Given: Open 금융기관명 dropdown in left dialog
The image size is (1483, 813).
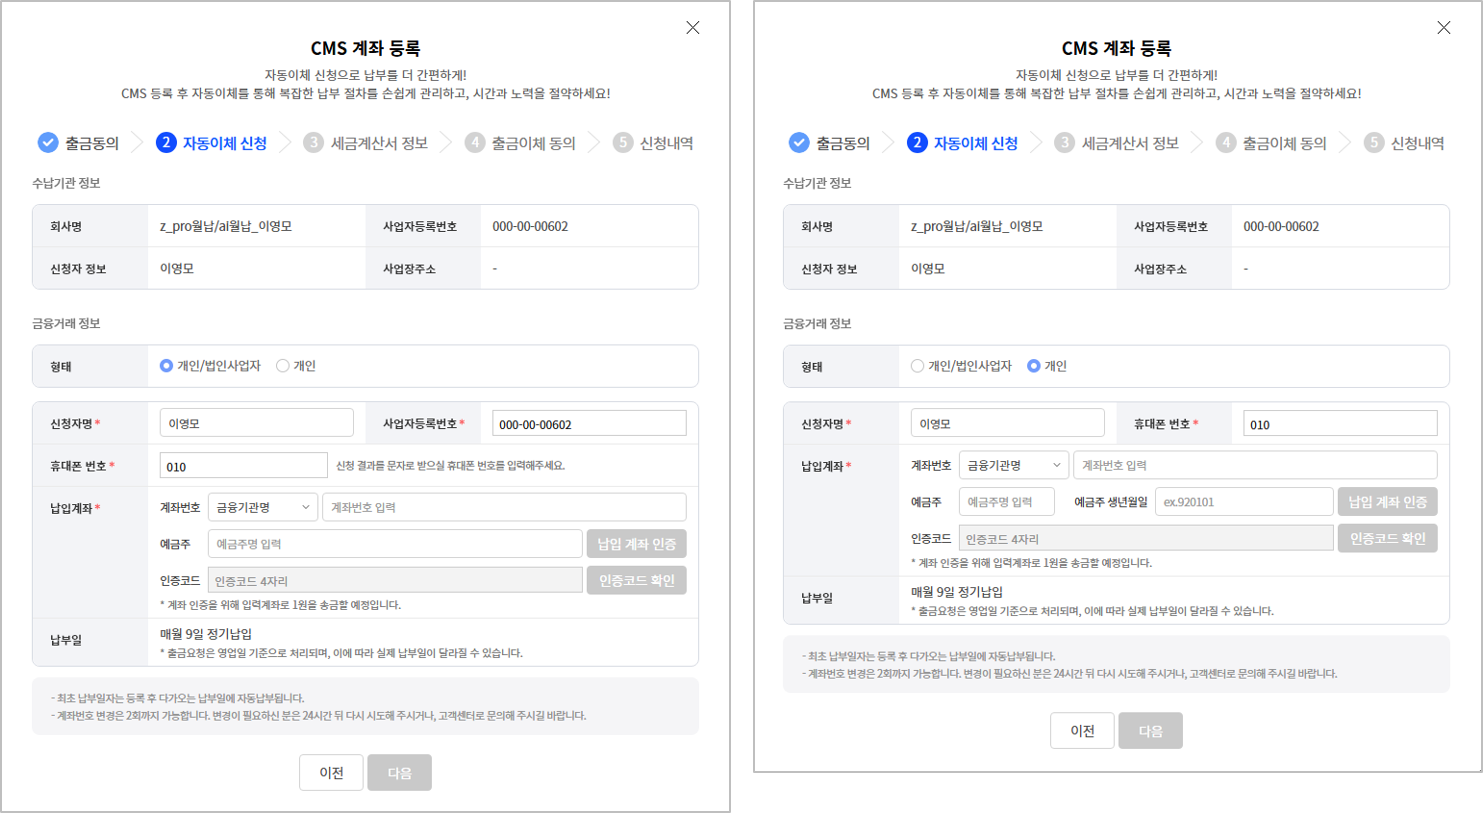Looking at the screenshot, I should coord(263,508).
